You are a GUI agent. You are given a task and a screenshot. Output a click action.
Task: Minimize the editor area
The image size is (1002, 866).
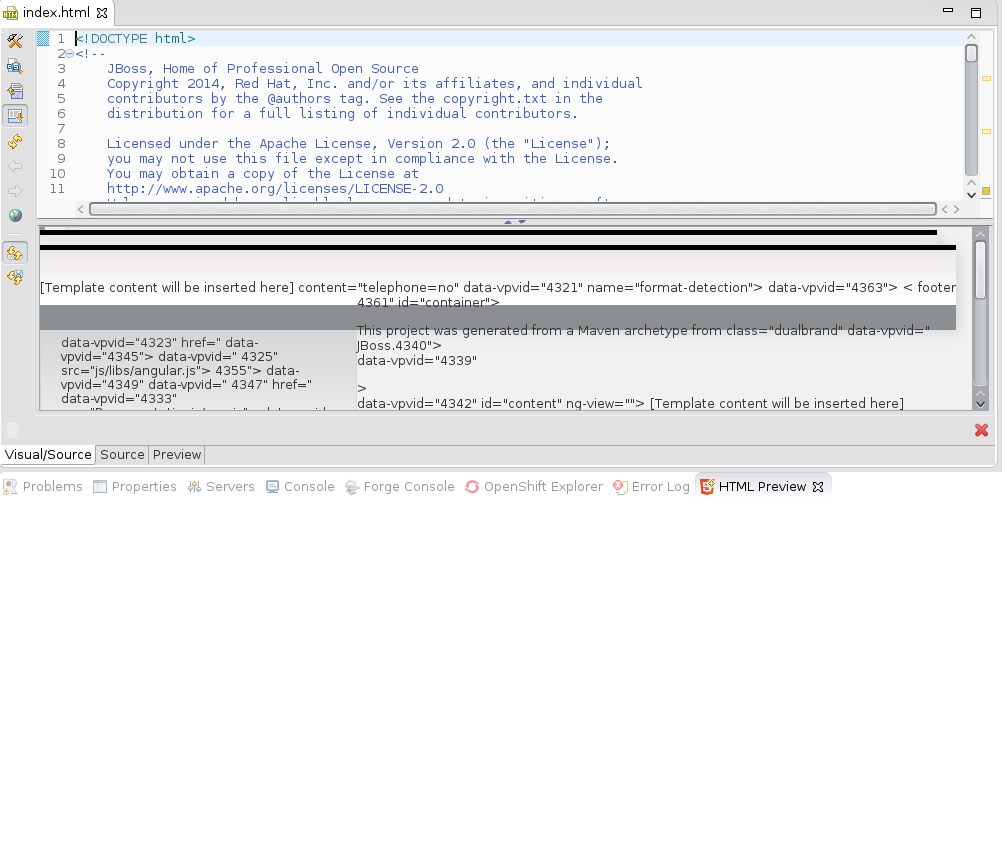pos(948,10)
